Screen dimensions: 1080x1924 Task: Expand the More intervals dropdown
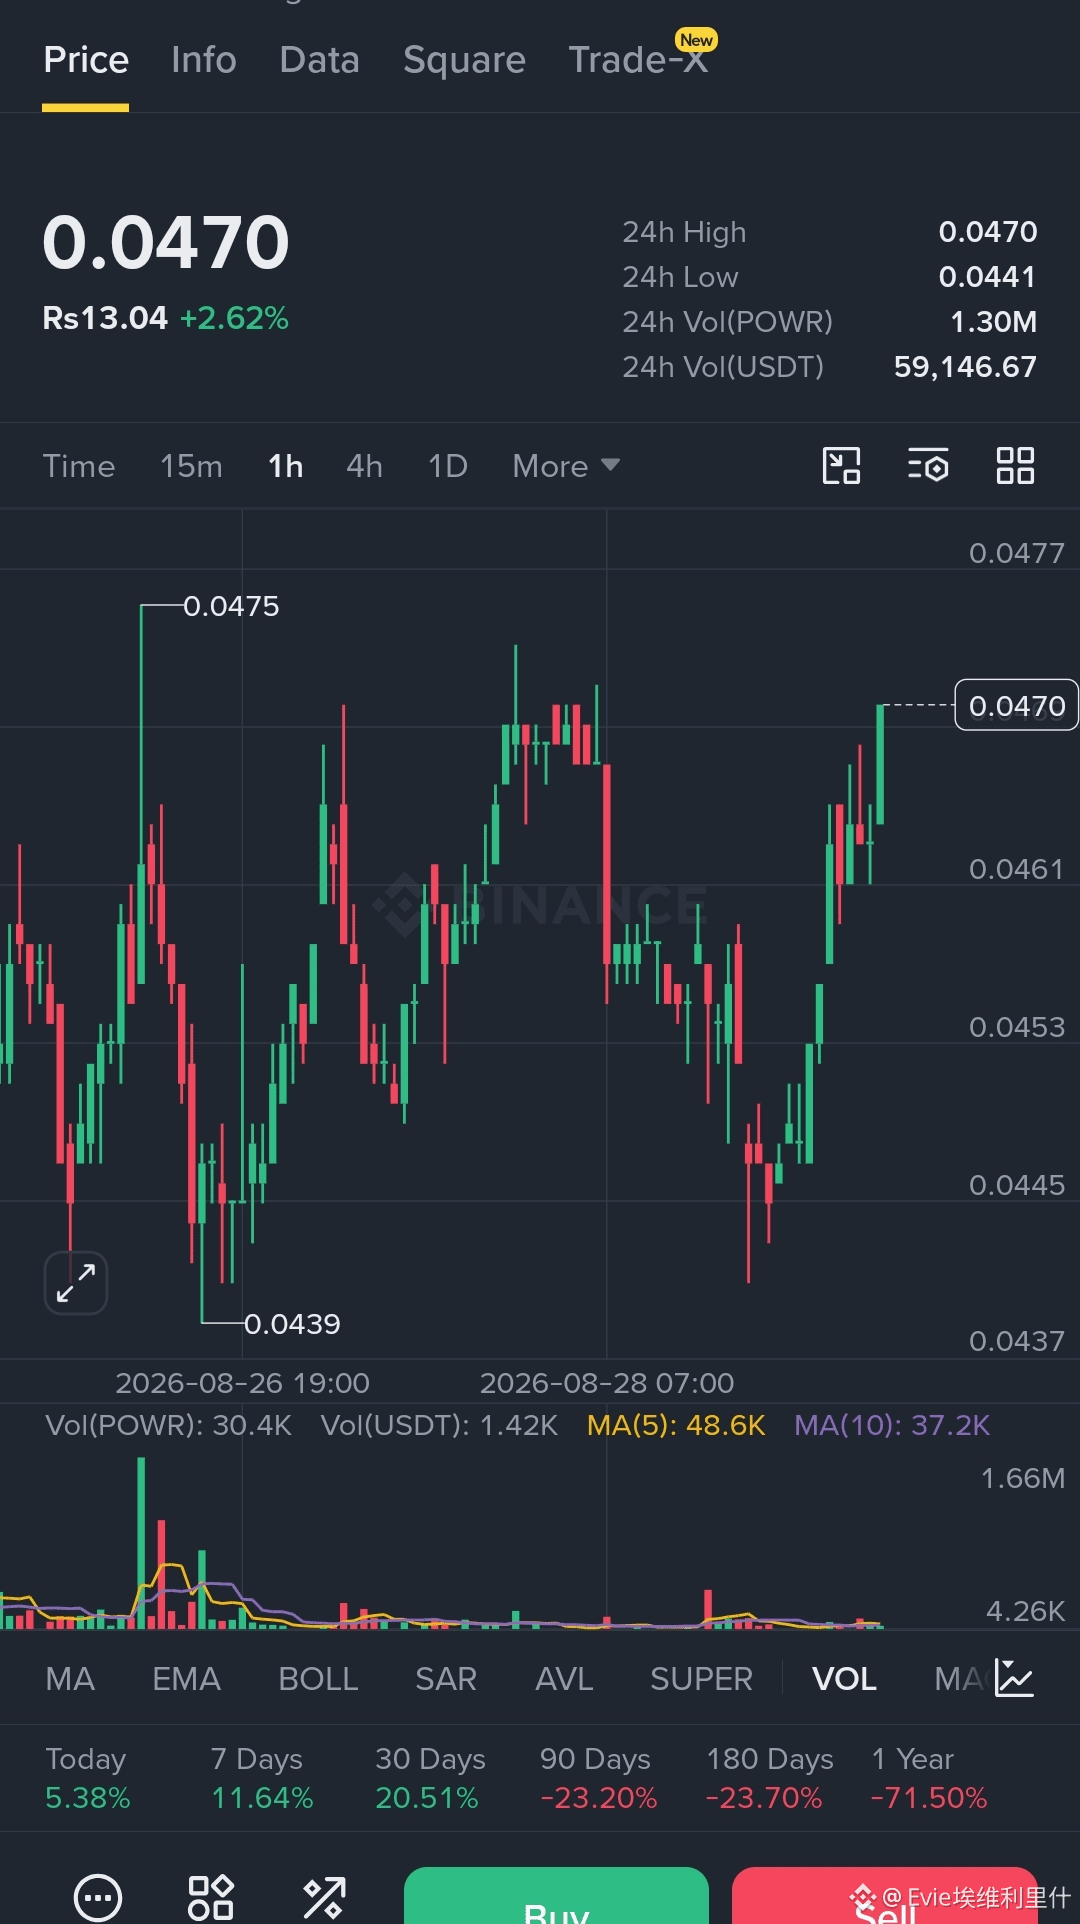(566, 466)
